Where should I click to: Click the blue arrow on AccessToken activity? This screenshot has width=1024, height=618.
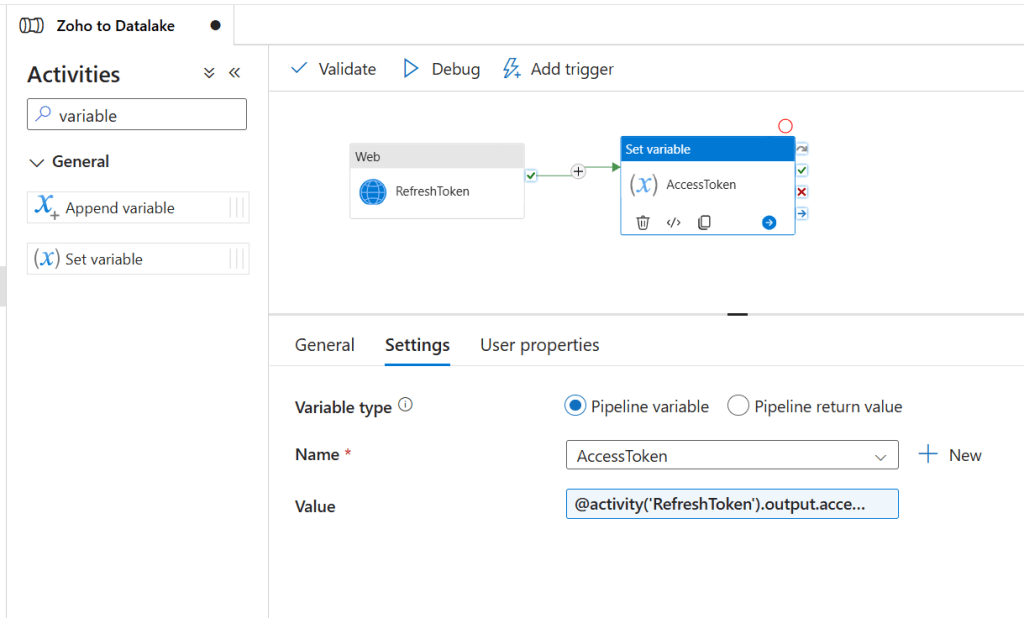coord(768,222)
